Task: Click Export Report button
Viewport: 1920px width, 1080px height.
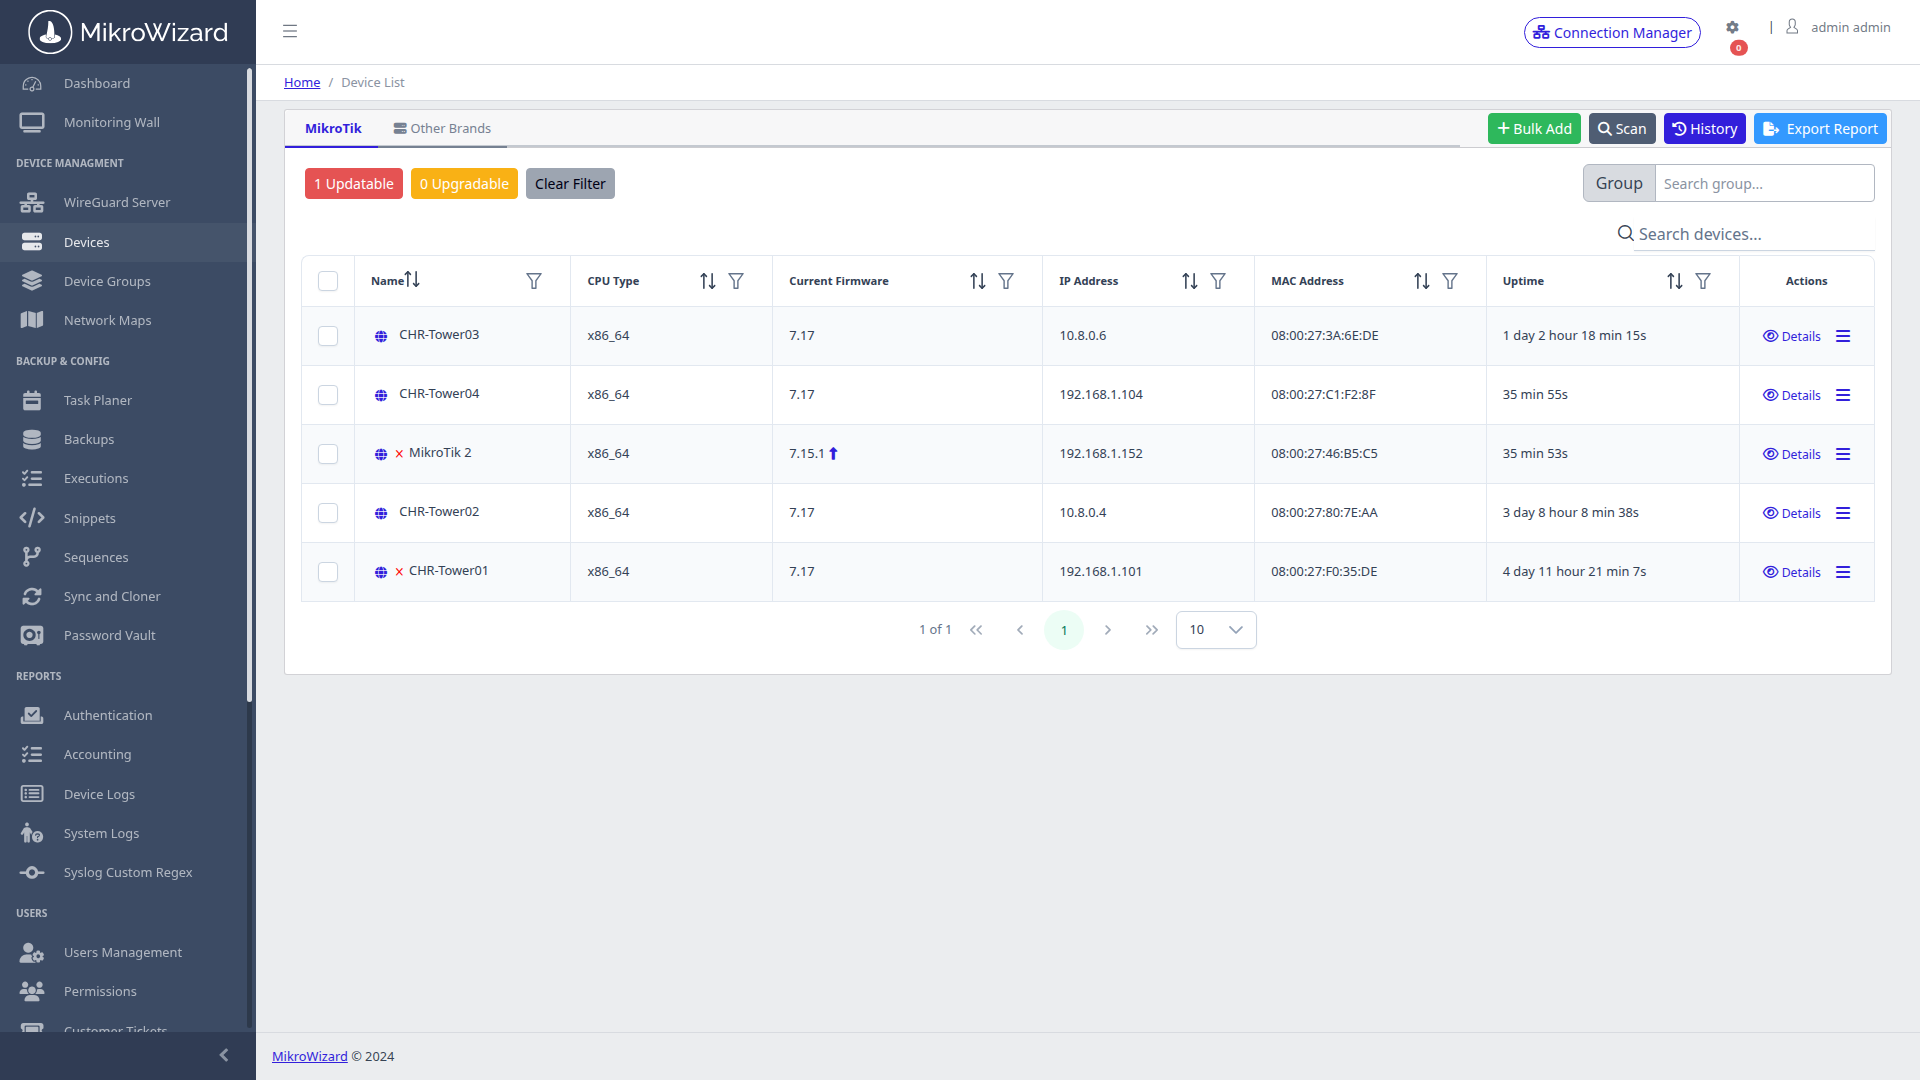Action: 1820,129
